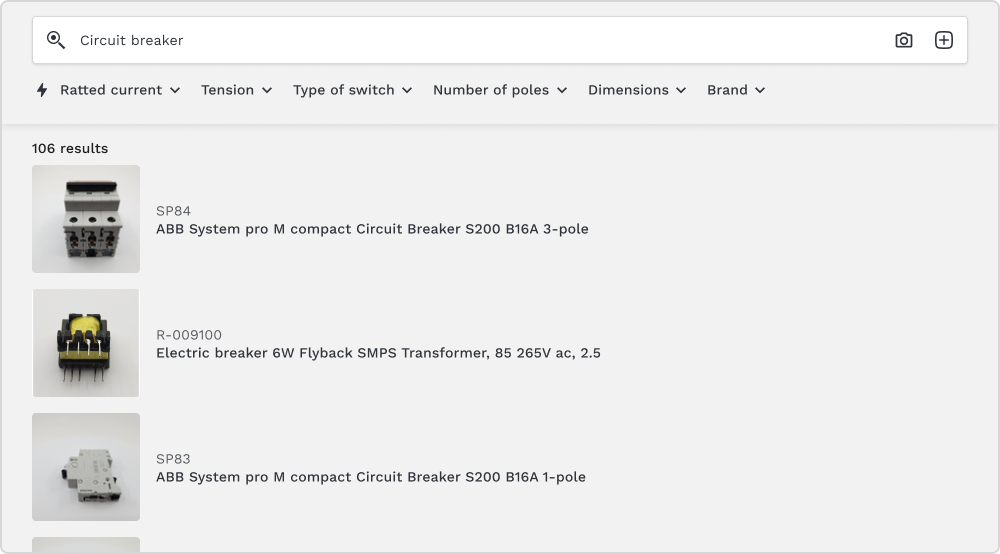This screenshot has height=554, width=1000.
Task: Click the plus add icon
Action: [x=944, y=40]
